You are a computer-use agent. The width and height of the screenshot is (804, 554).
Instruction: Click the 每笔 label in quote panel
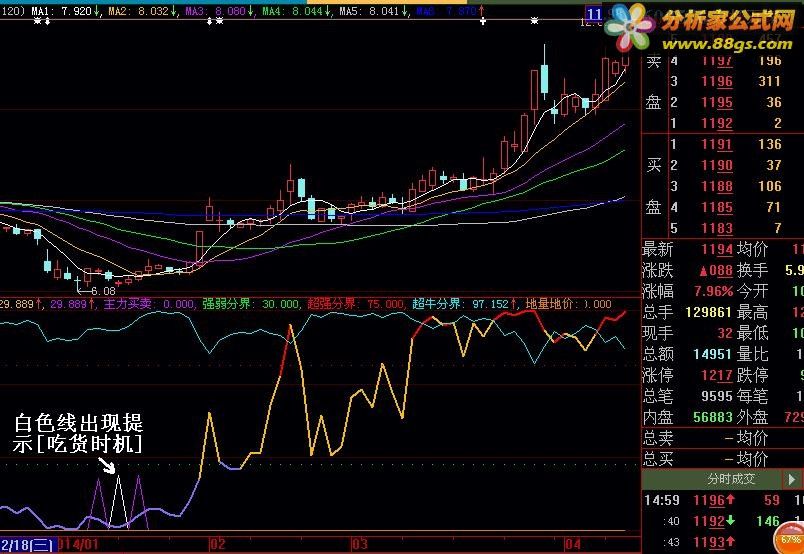point(752,396)
